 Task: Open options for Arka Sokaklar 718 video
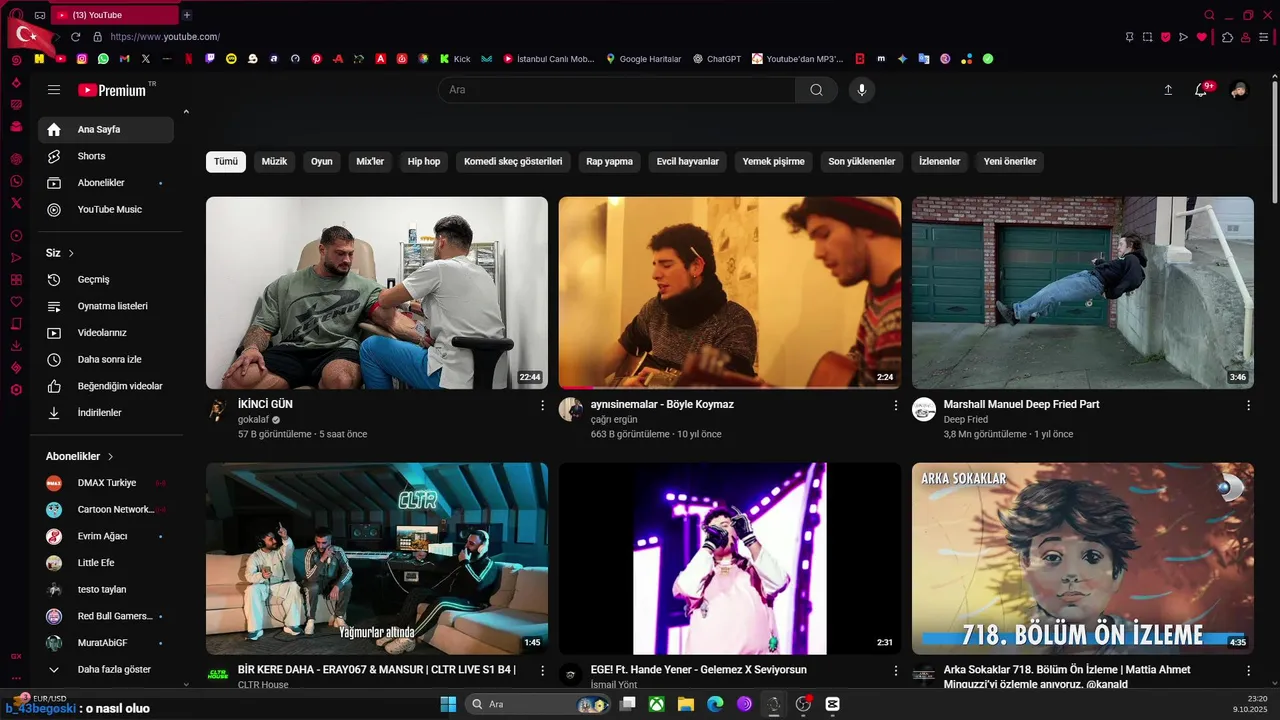click(x=1248, y=670)
